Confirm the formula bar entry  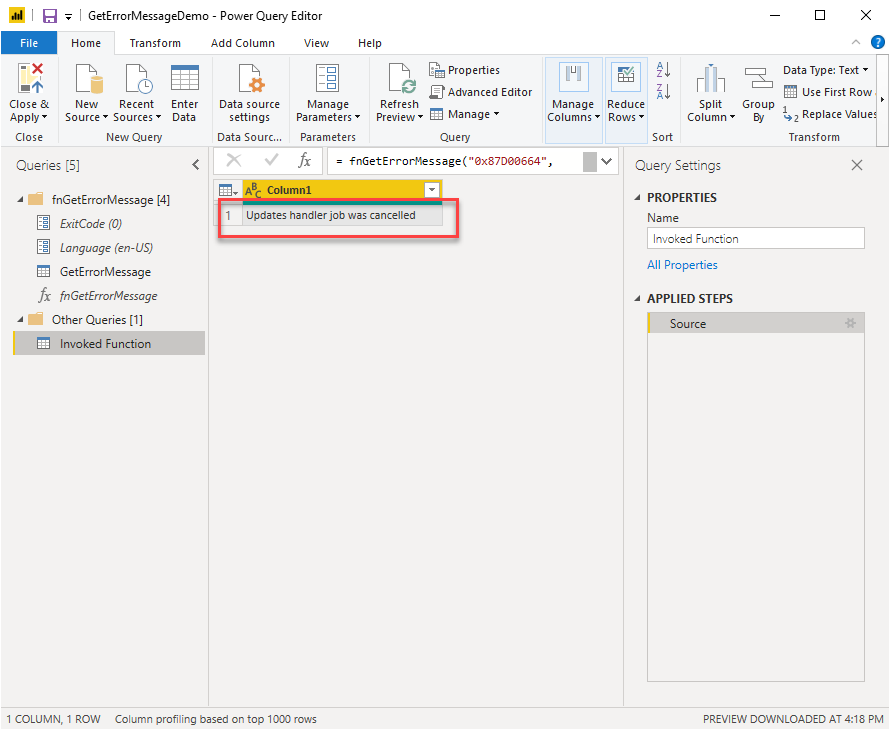pos(271,161)
